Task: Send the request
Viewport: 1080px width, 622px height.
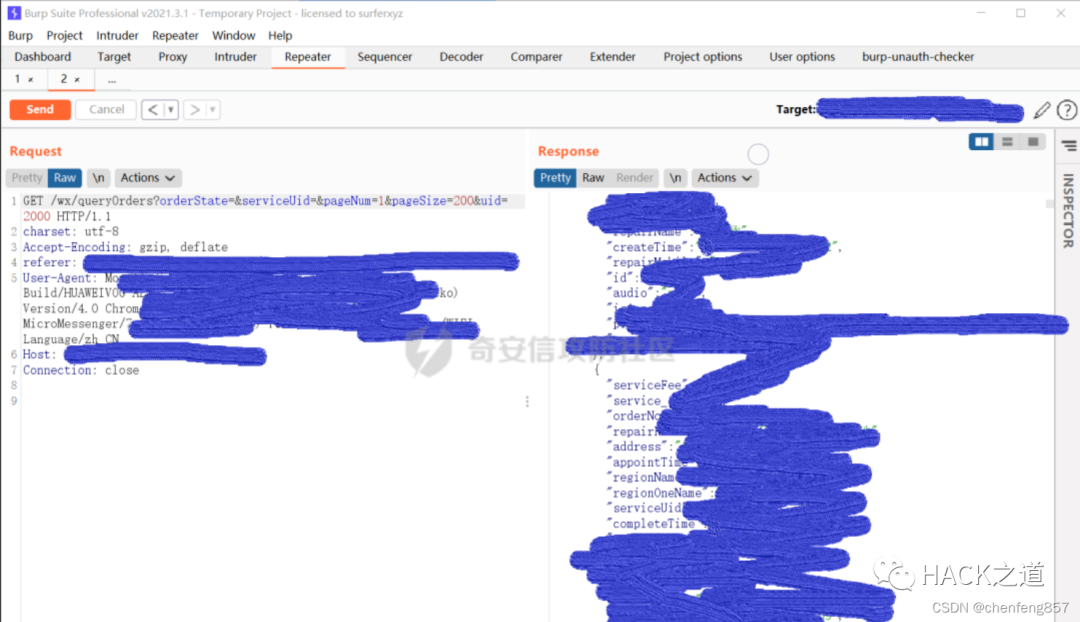Action: pyautogui.click(x=40, y=110)
